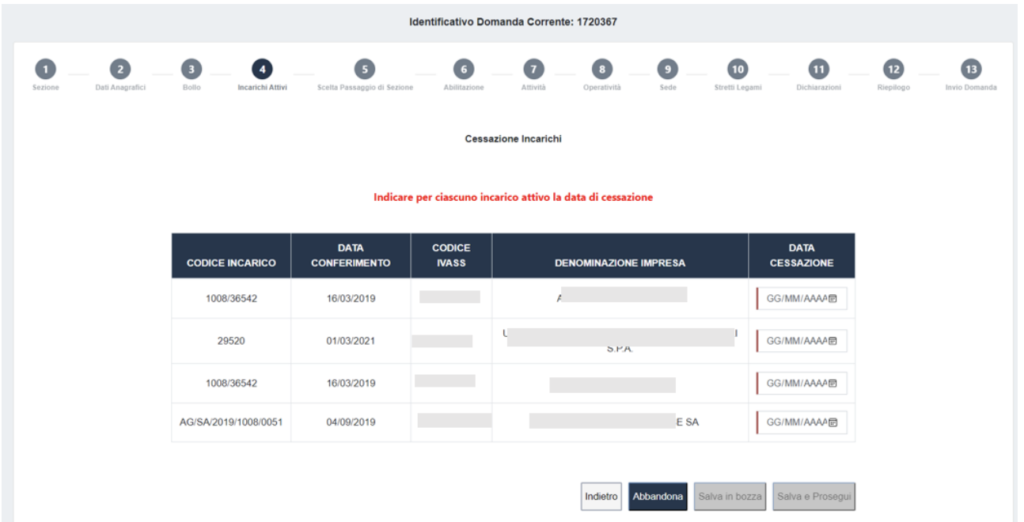This screenshot has height=522, width=1024.
Task: Open step 7 Attività
Action: [534, 69]
